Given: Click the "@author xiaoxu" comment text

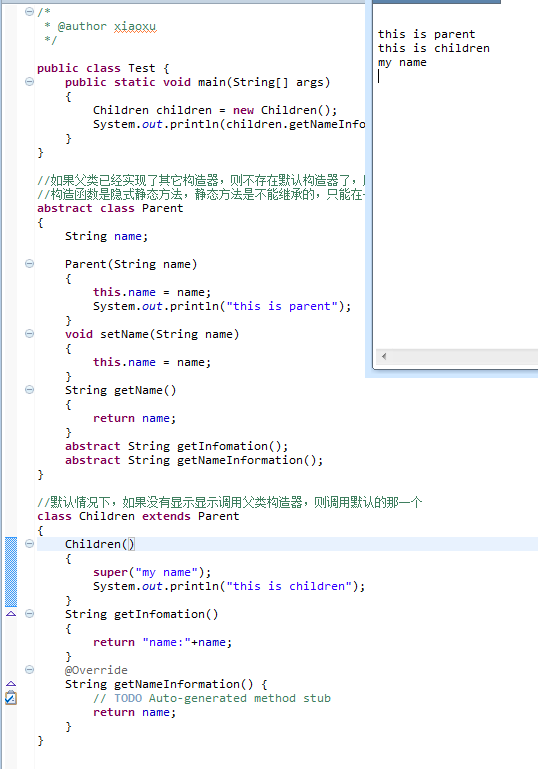Looking at the screenshot, I should click(107, 26).
